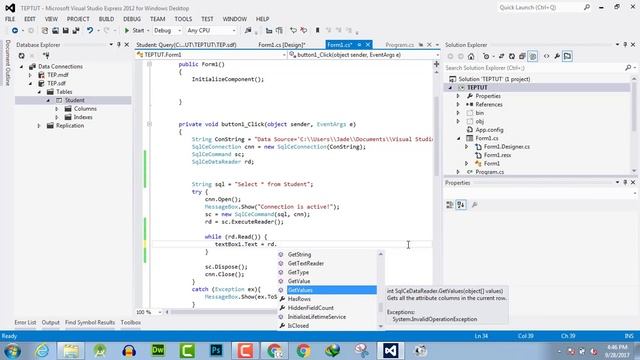Click the Save All toolbar icon
The image size is (640, 360).
76,31
